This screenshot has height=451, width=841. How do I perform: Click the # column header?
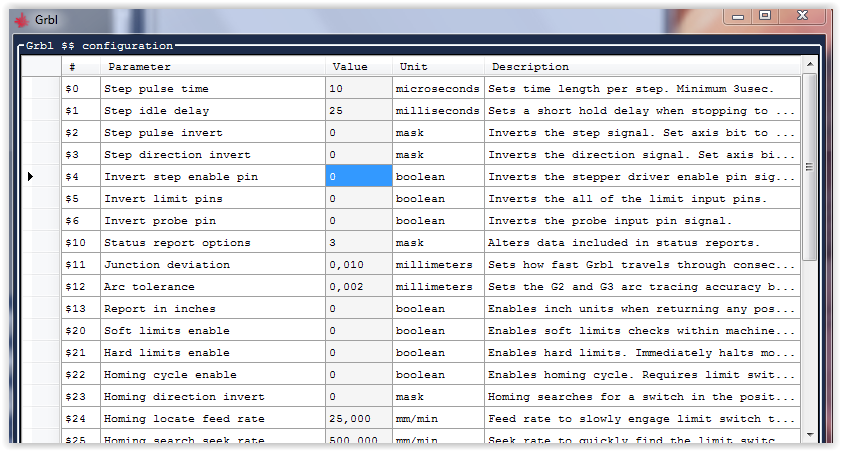(81, 66)
